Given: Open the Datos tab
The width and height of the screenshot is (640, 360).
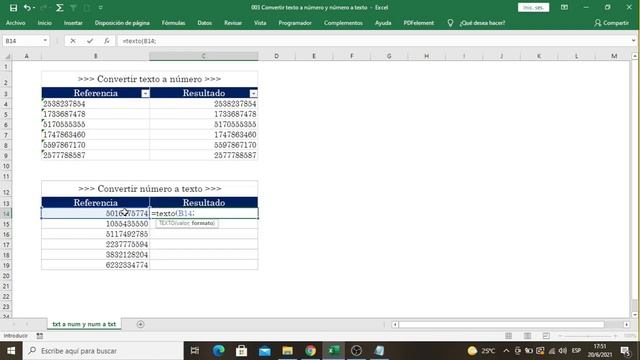Looking at the screenshot, I should (204, 23).
